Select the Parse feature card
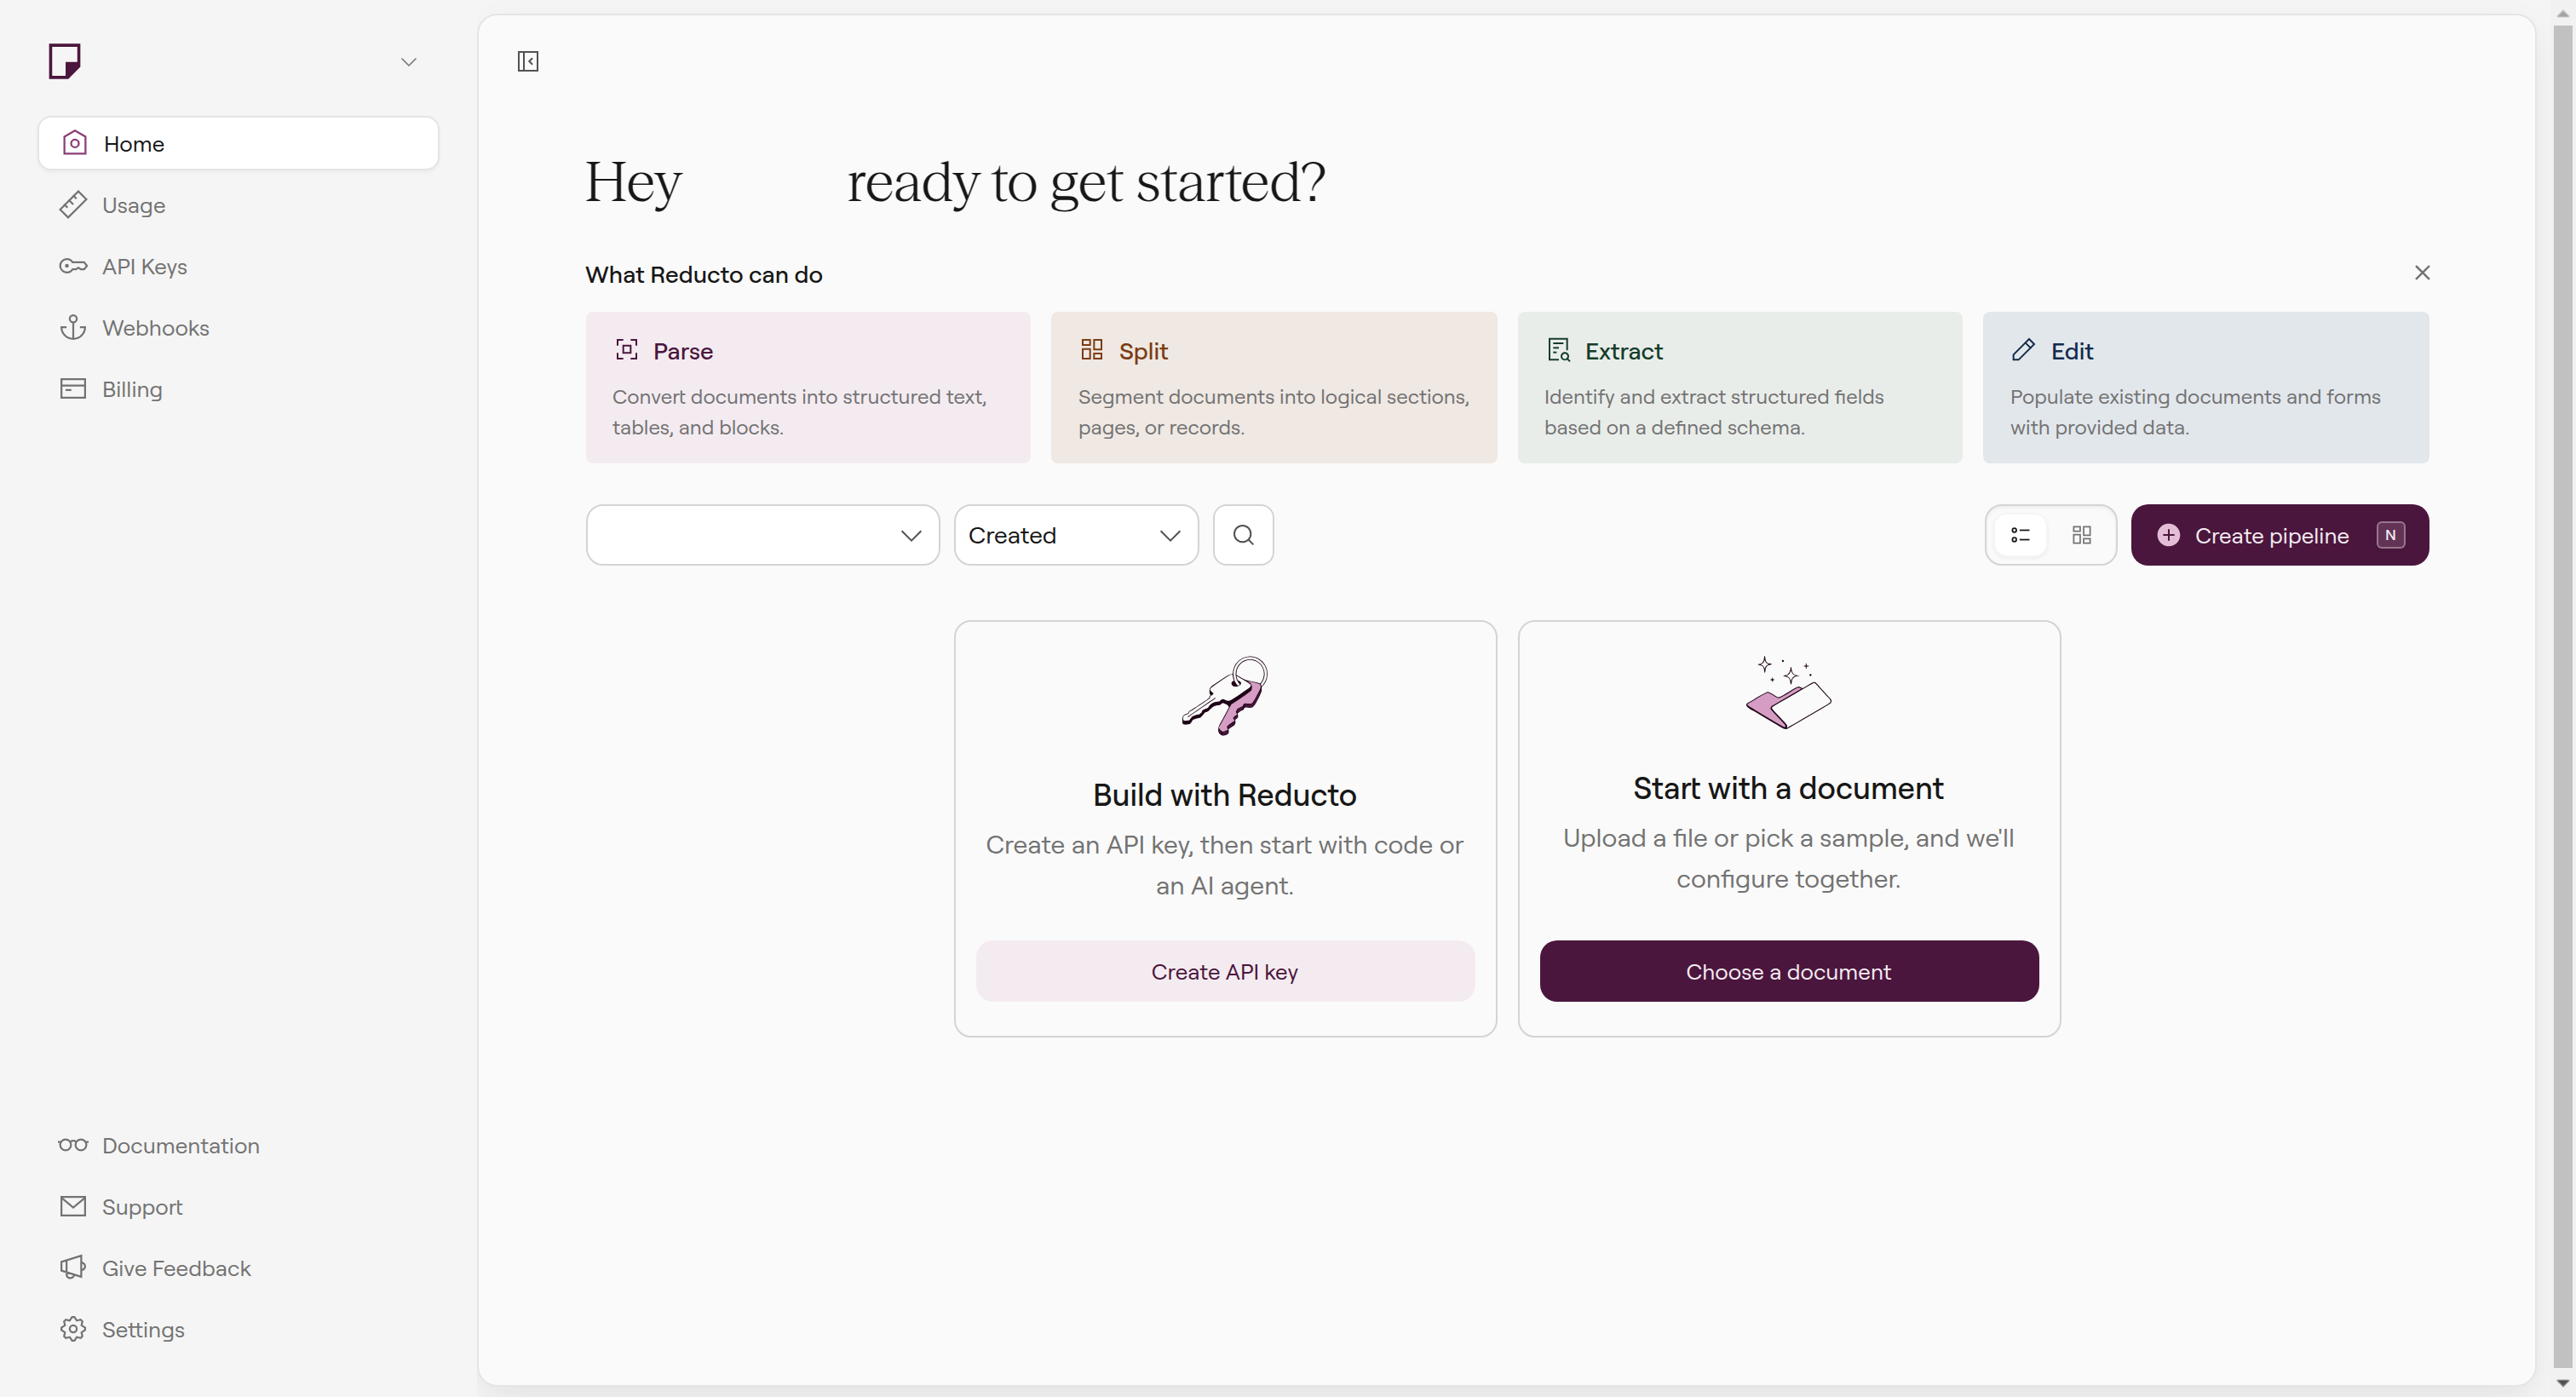Viewport: 2576px width, 1397px height. (x=808, y=388)
